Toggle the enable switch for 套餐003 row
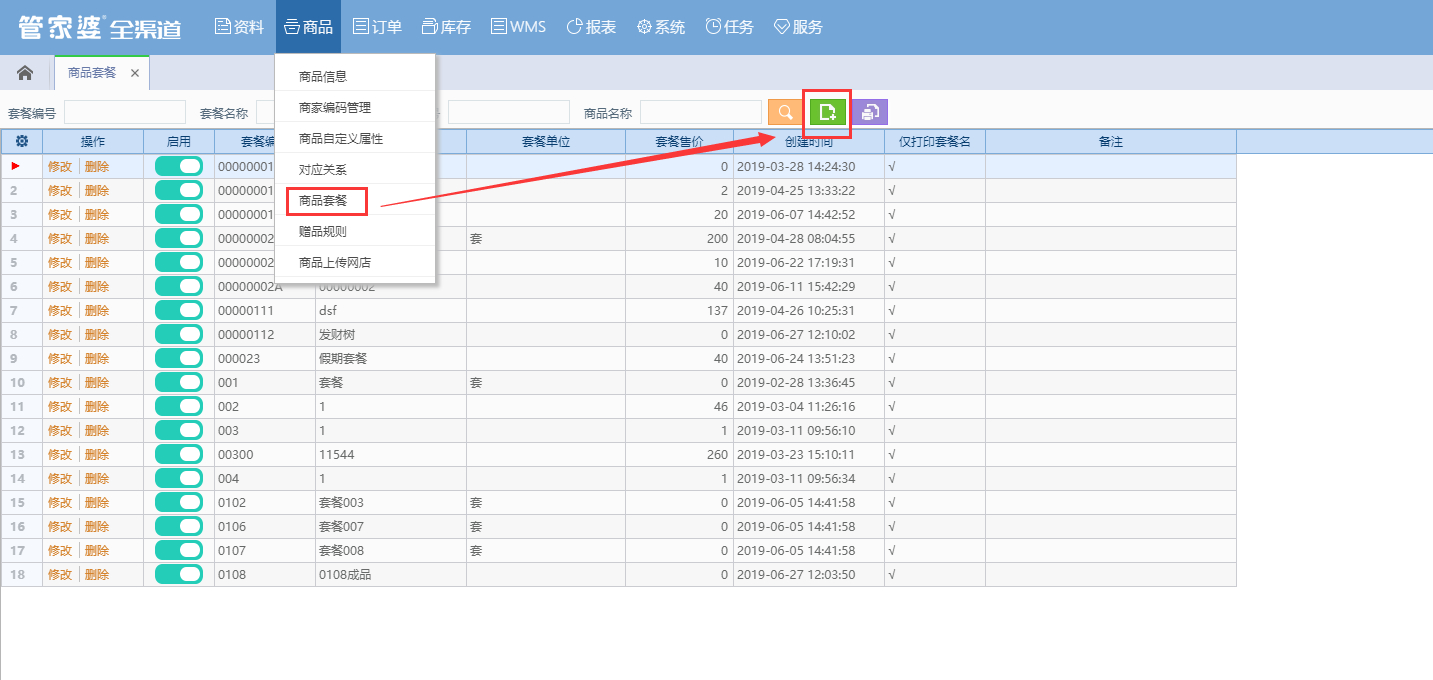The image size is (1433, 680). [x=179, y=502]
